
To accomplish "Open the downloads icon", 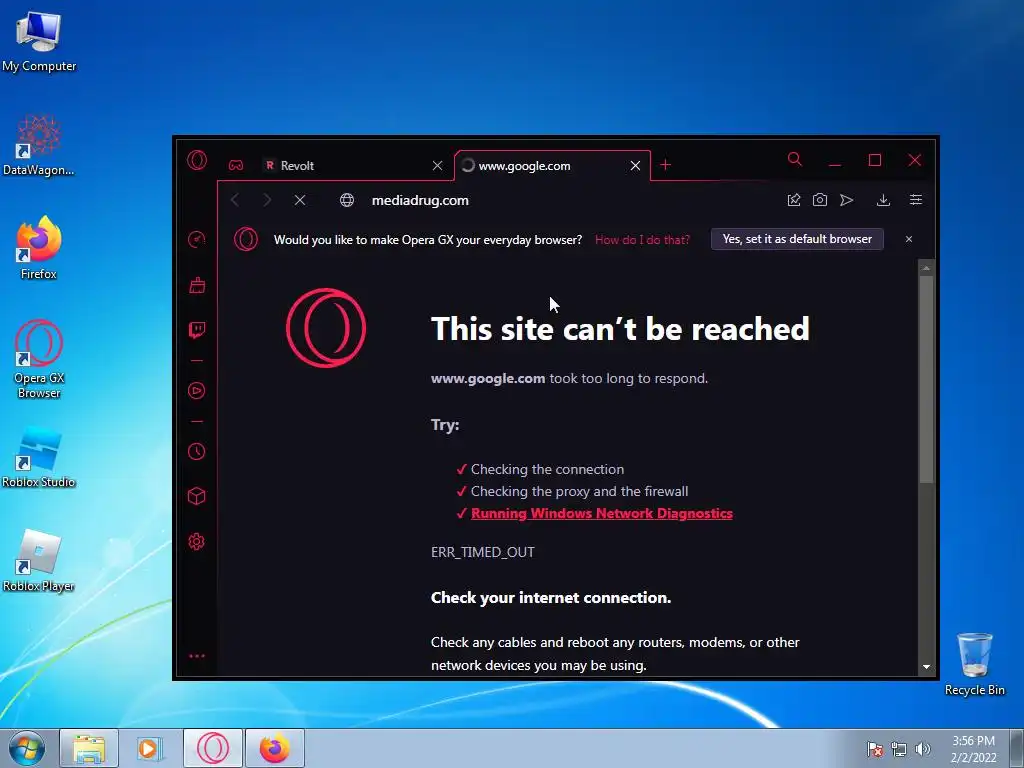I will (x=883, y=200).
